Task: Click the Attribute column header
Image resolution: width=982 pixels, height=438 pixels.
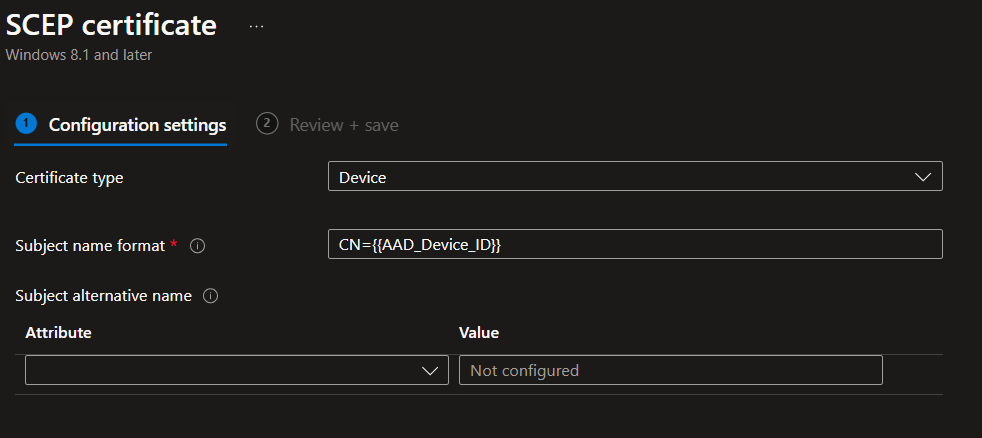Action: tap(58, 332)
